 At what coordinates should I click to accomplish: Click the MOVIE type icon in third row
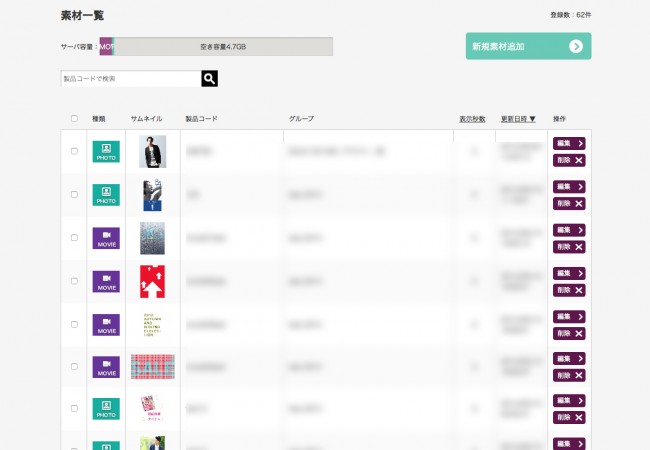coord(106,238)
